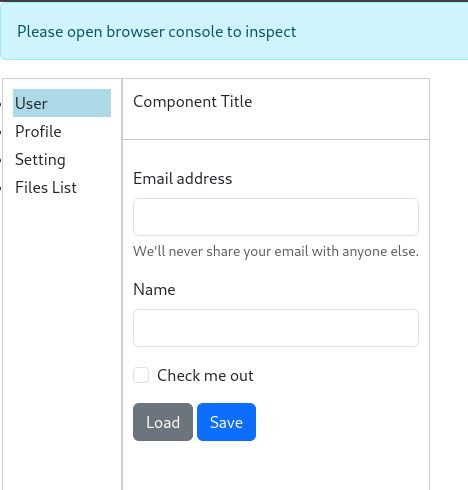
Task: Switch to the Setting section
Action: coord(40,159)
